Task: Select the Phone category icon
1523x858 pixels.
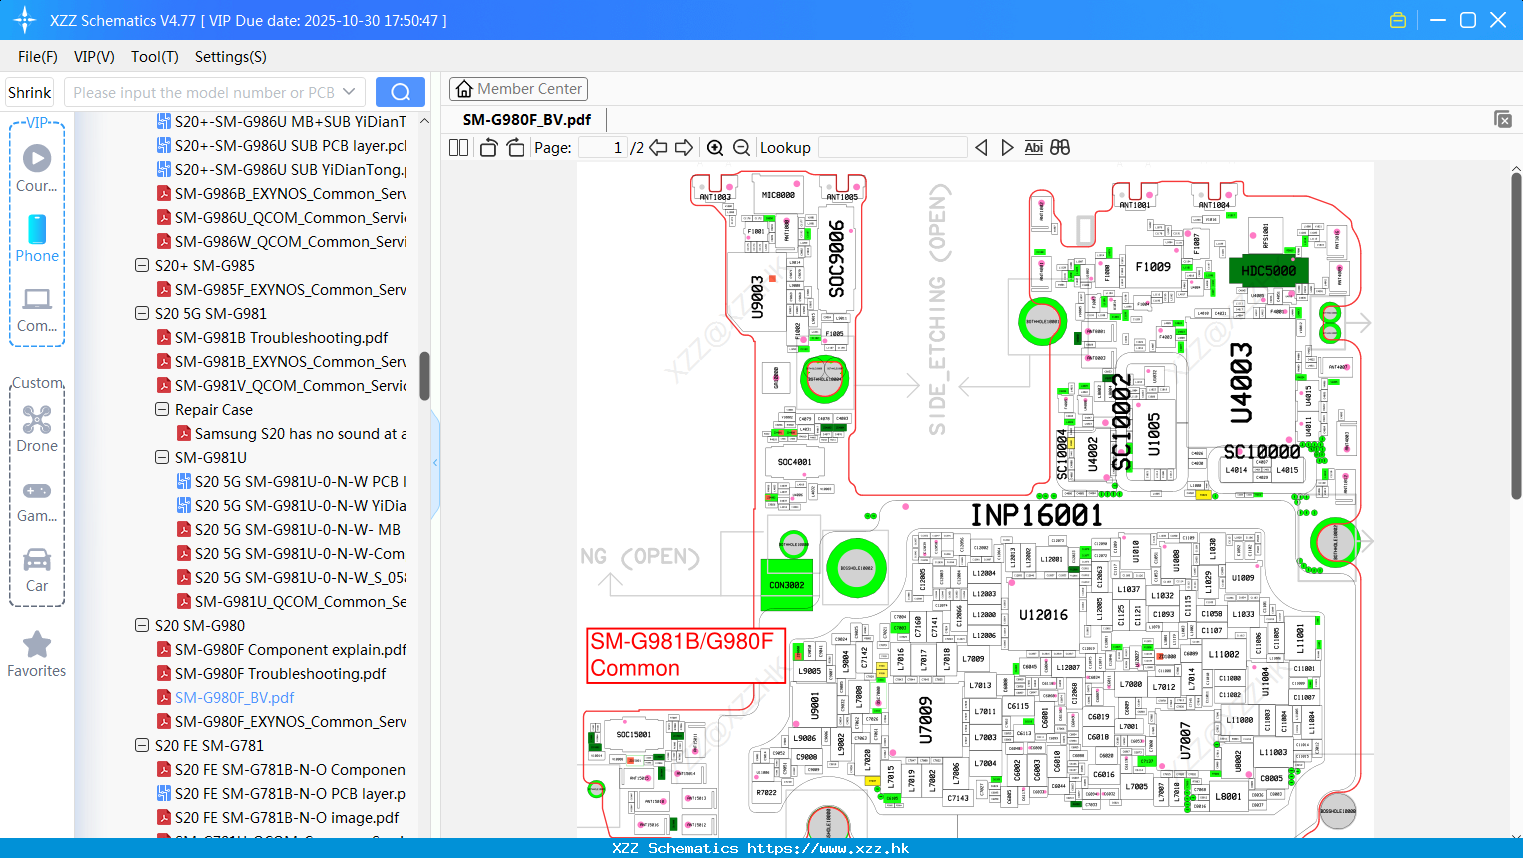Action: click(x=37, y=238)
